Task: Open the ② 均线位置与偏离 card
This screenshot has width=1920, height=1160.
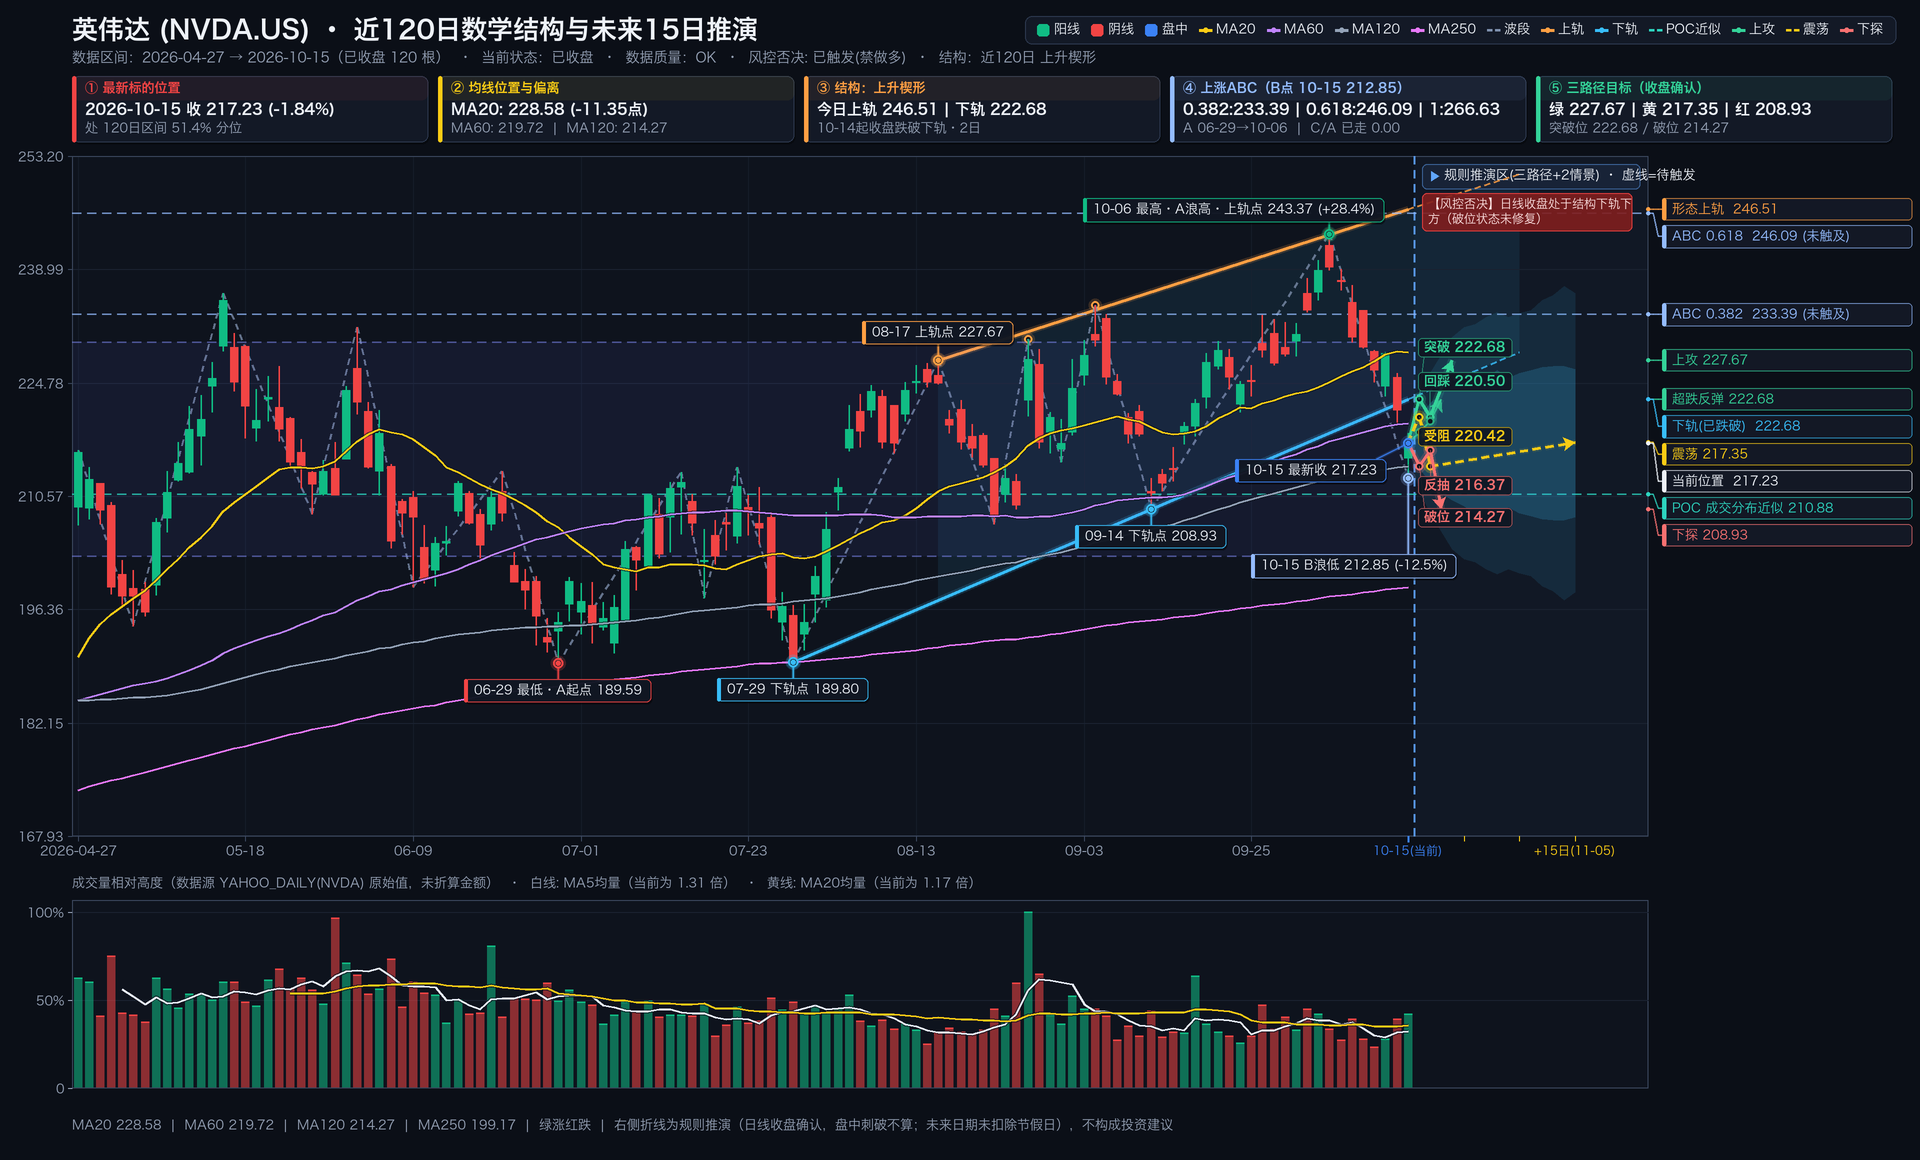Action: [x=616, y=109]
